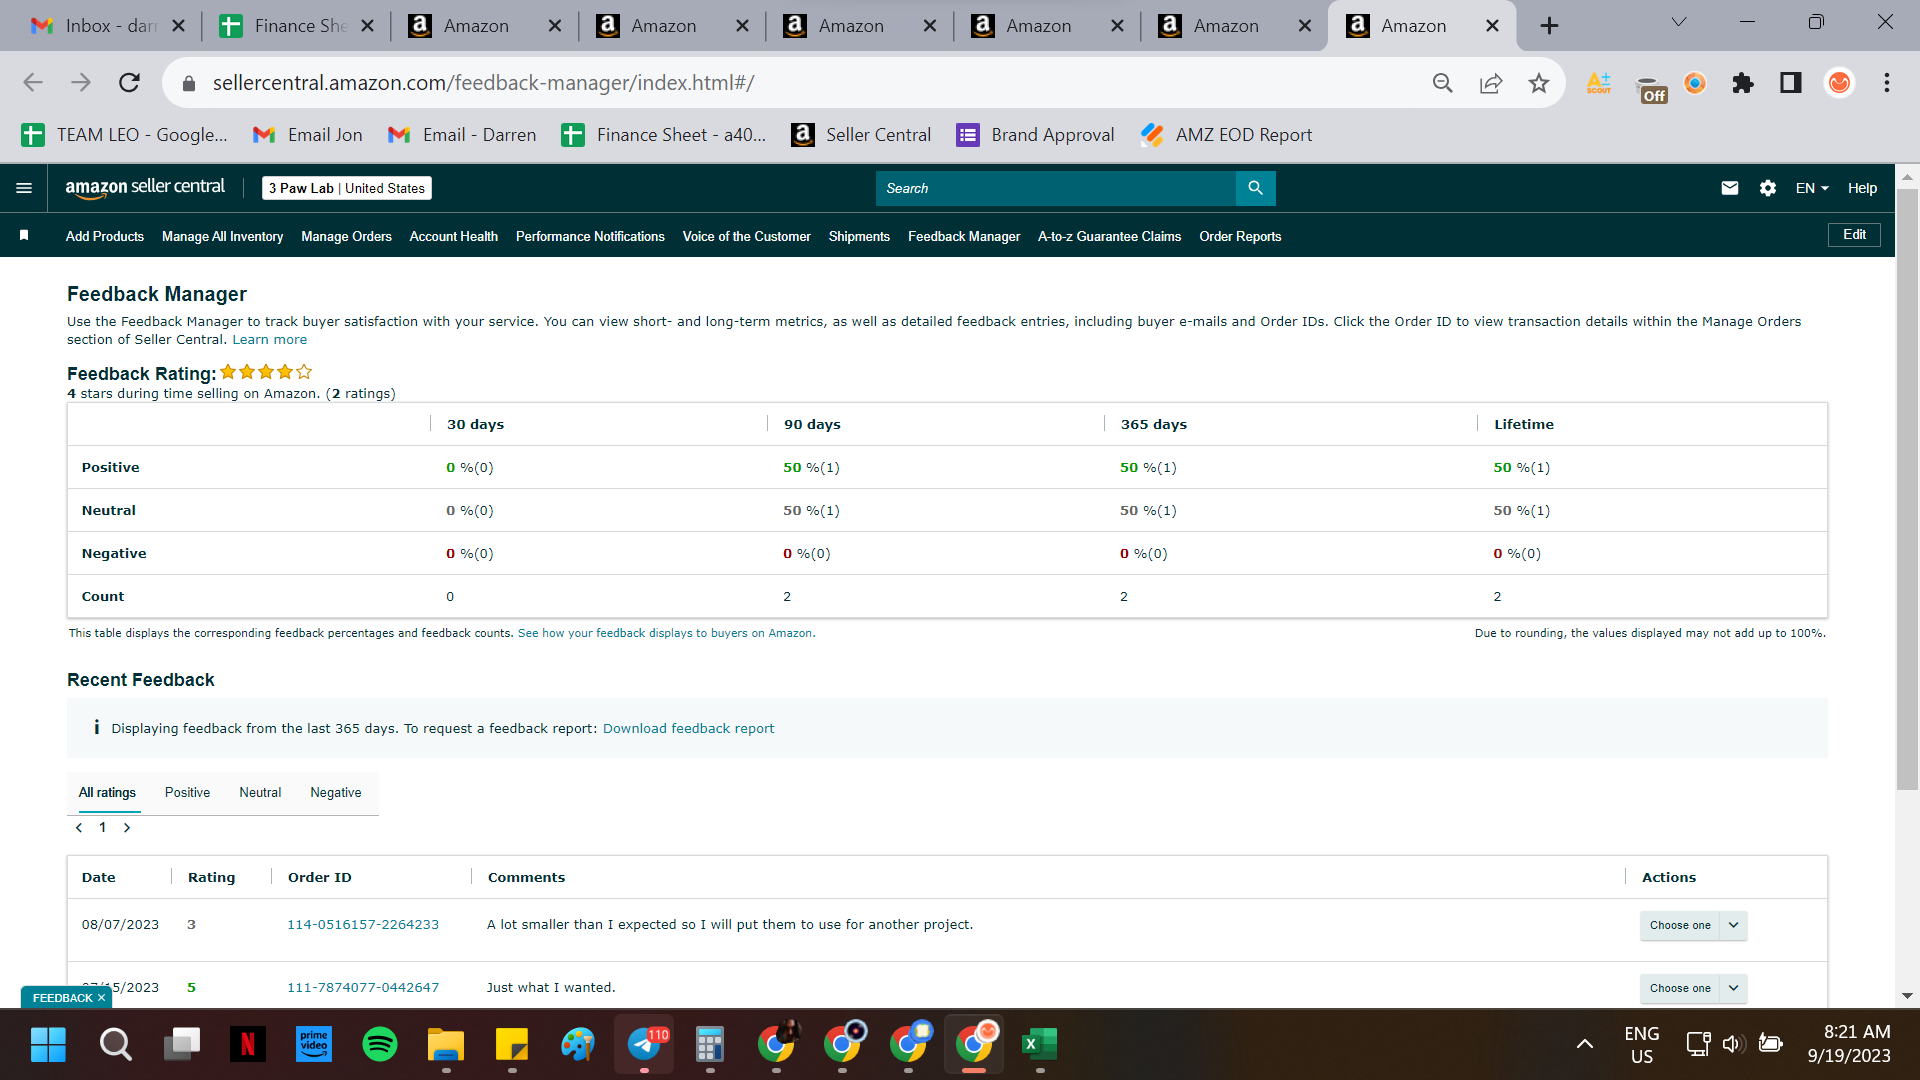Click the bookmark flag icon in nav bar
This screenshot has width=1920, height=1080.
pyautogui.click(x=24, y=236)
